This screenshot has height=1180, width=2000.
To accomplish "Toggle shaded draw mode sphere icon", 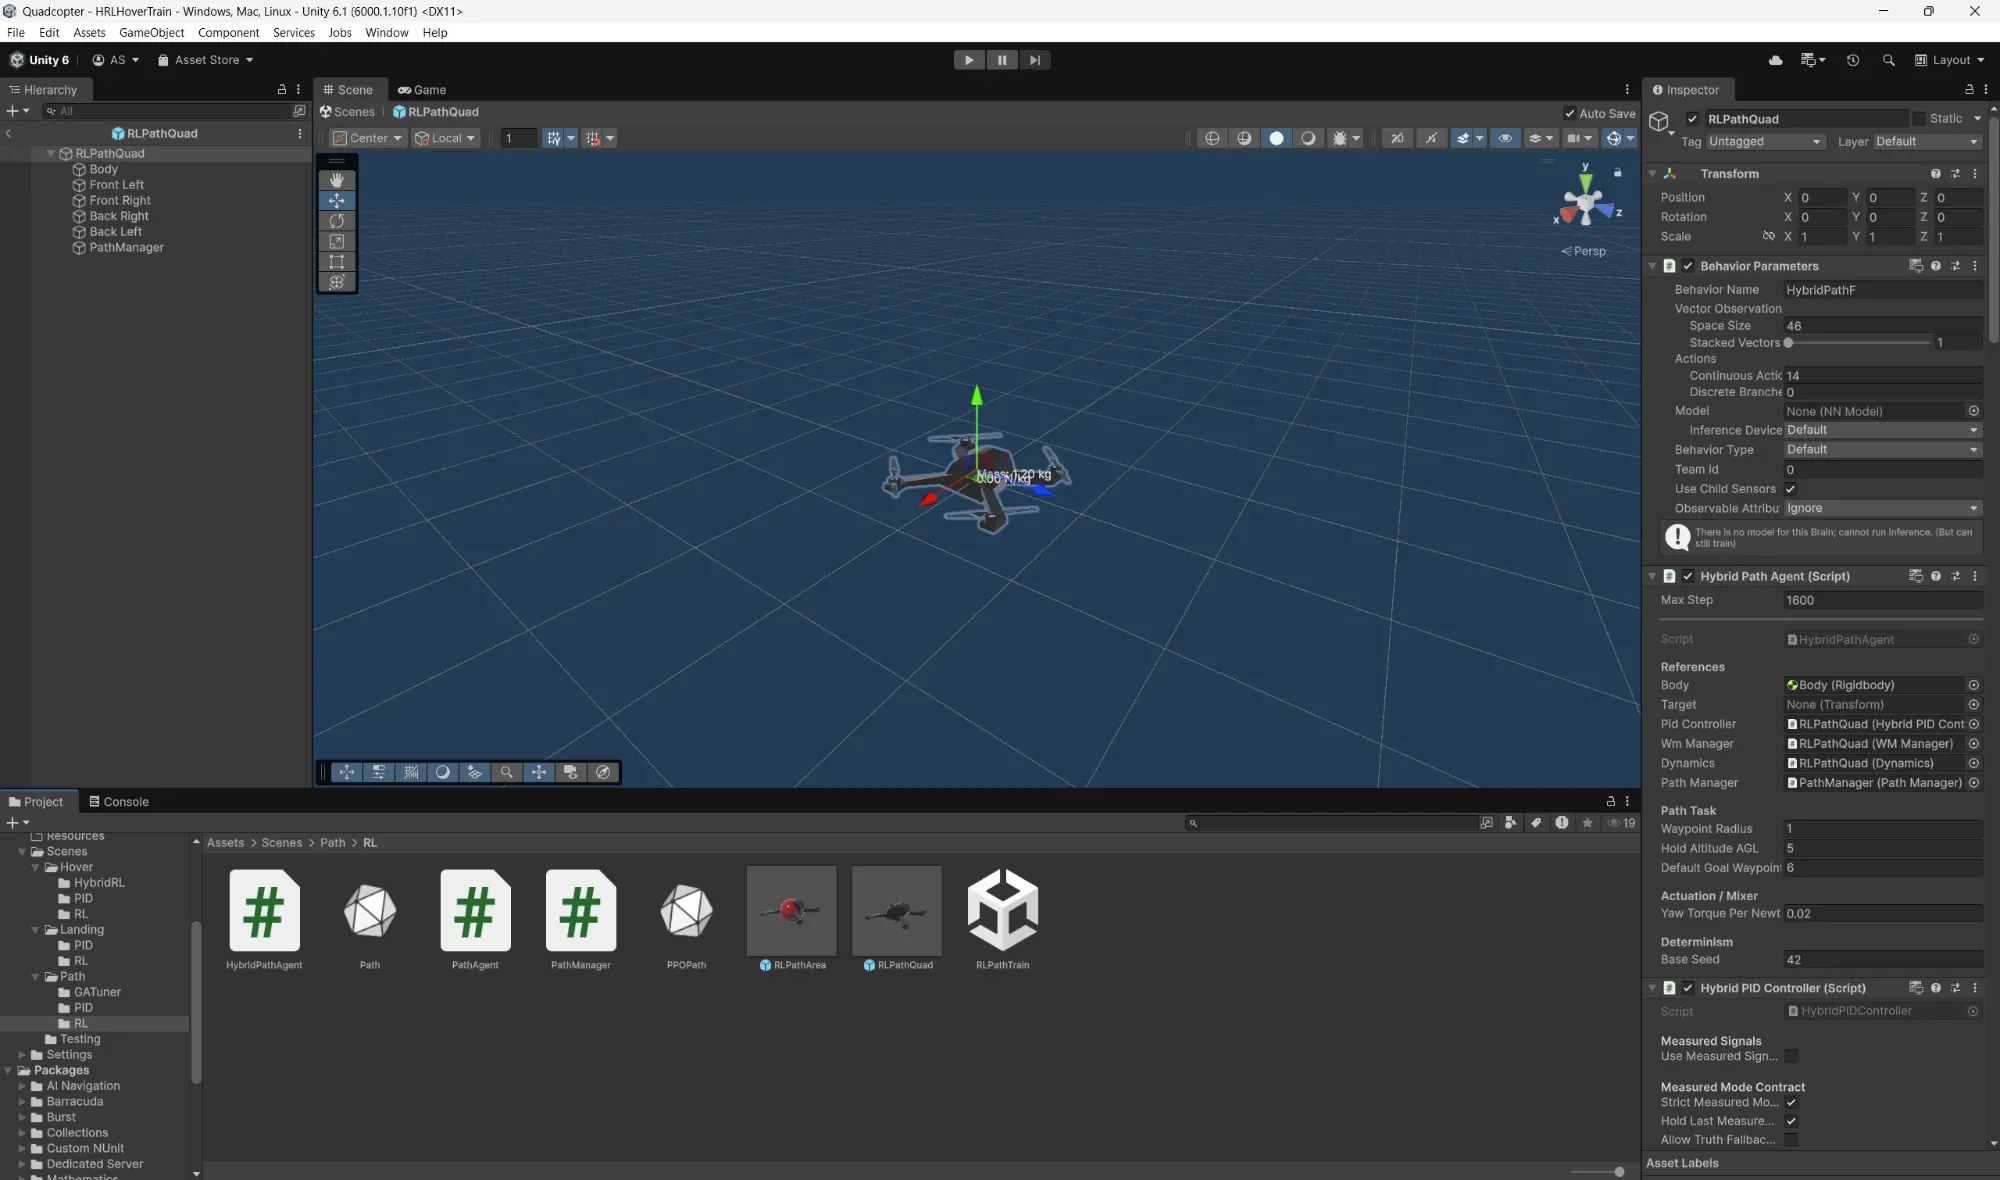I will click(1277, 138).
